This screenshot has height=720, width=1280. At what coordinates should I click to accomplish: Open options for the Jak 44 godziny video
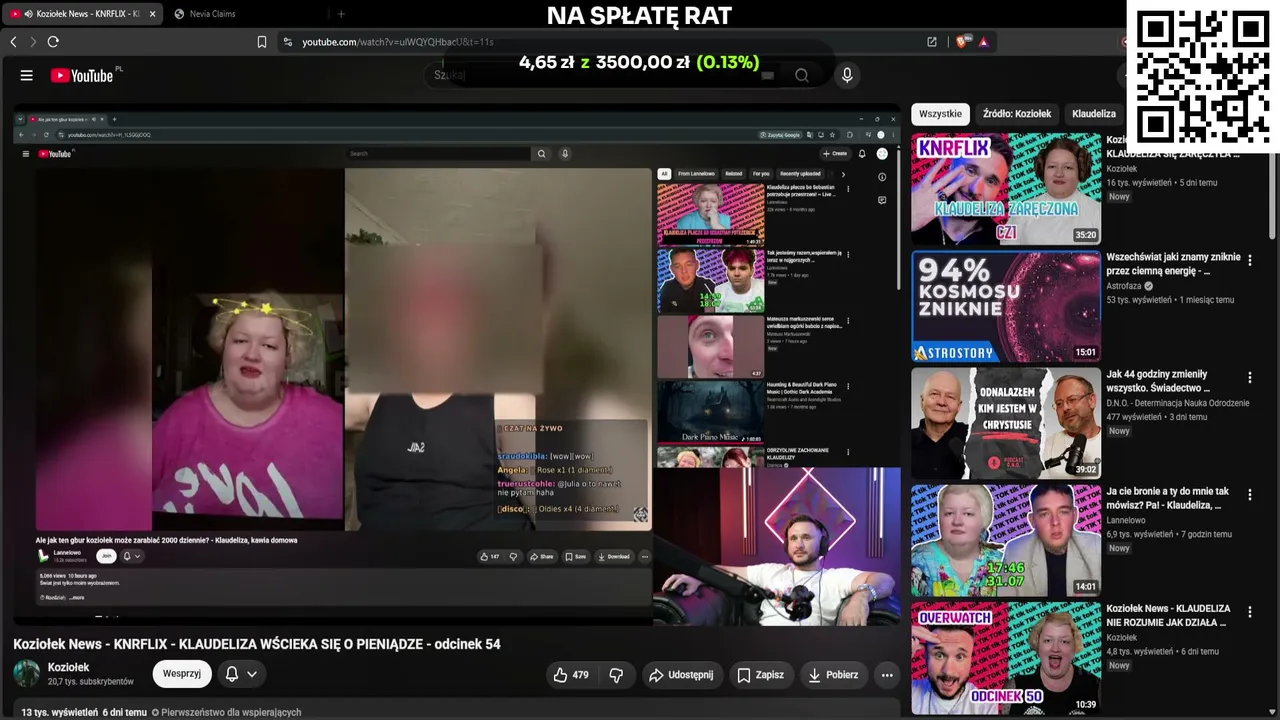1249,378
